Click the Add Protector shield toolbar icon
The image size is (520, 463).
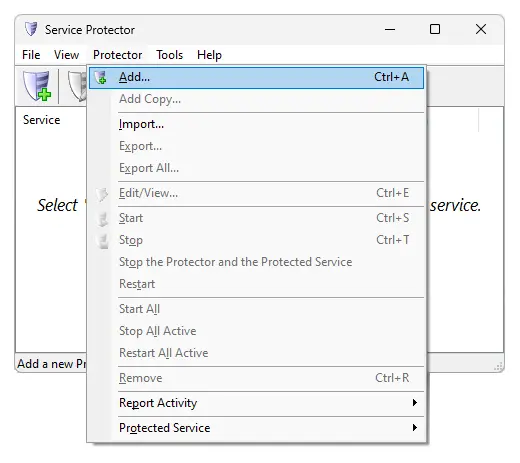[x=37, y=86]
